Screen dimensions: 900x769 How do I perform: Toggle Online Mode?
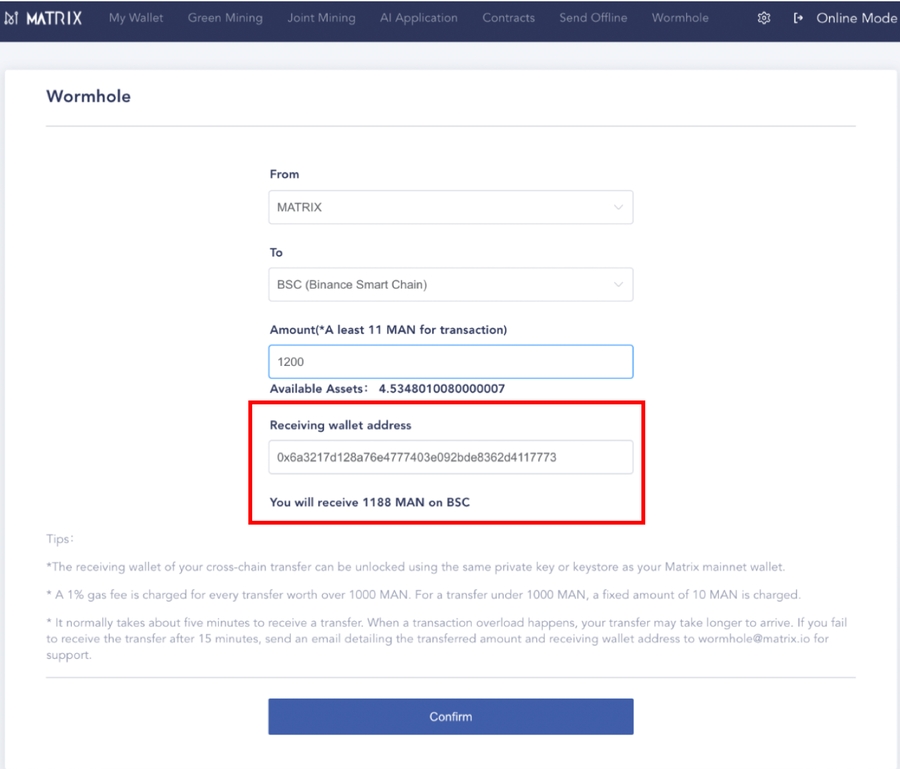(x=857, y=17)
